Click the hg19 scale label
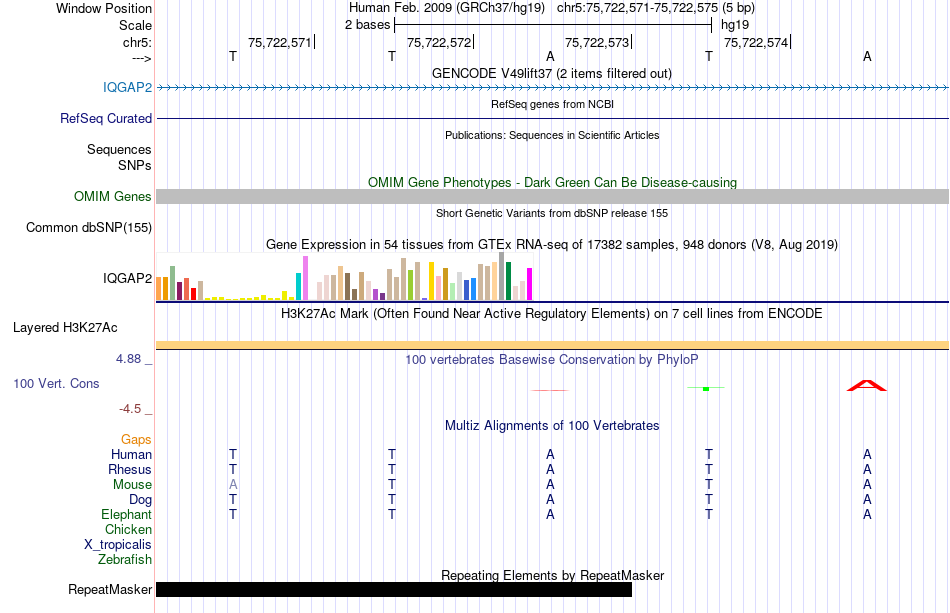The height and width of the screenshot is (613, 950). click(x=735, y=25)
